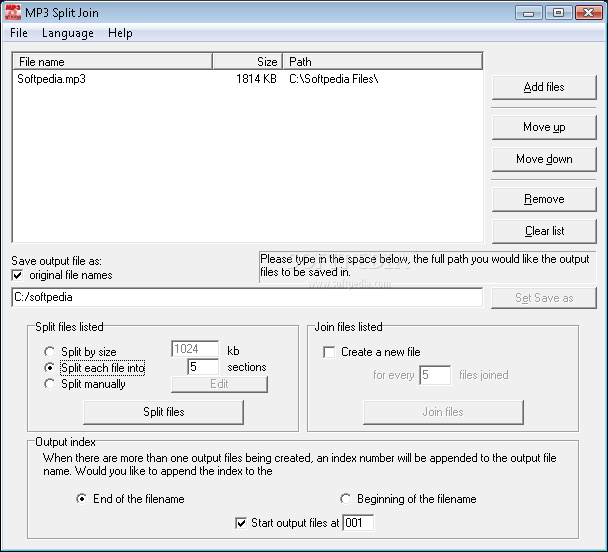Open the File menu
The image size is (608, 552).
[x=19, y=33]
